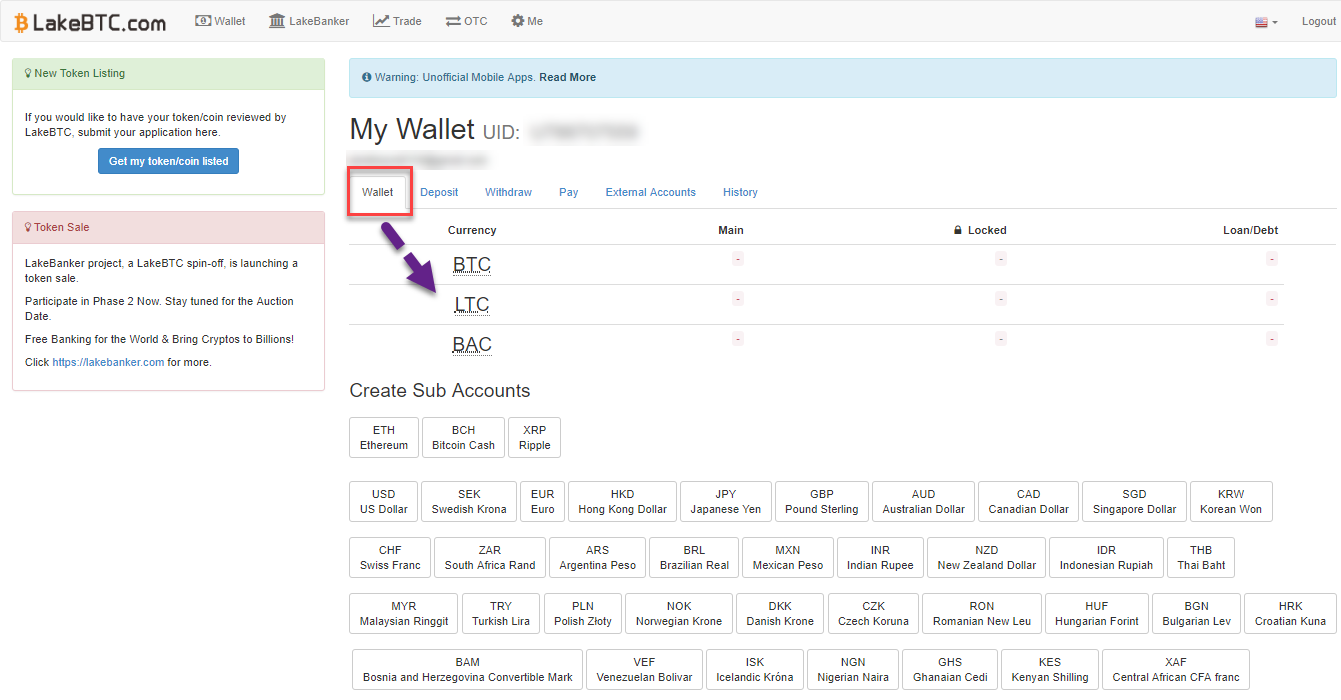This screenshot has width=1341, height=700.
Task: Create a HUF Hungarian Forint sub account
Action: point(1097,614)
